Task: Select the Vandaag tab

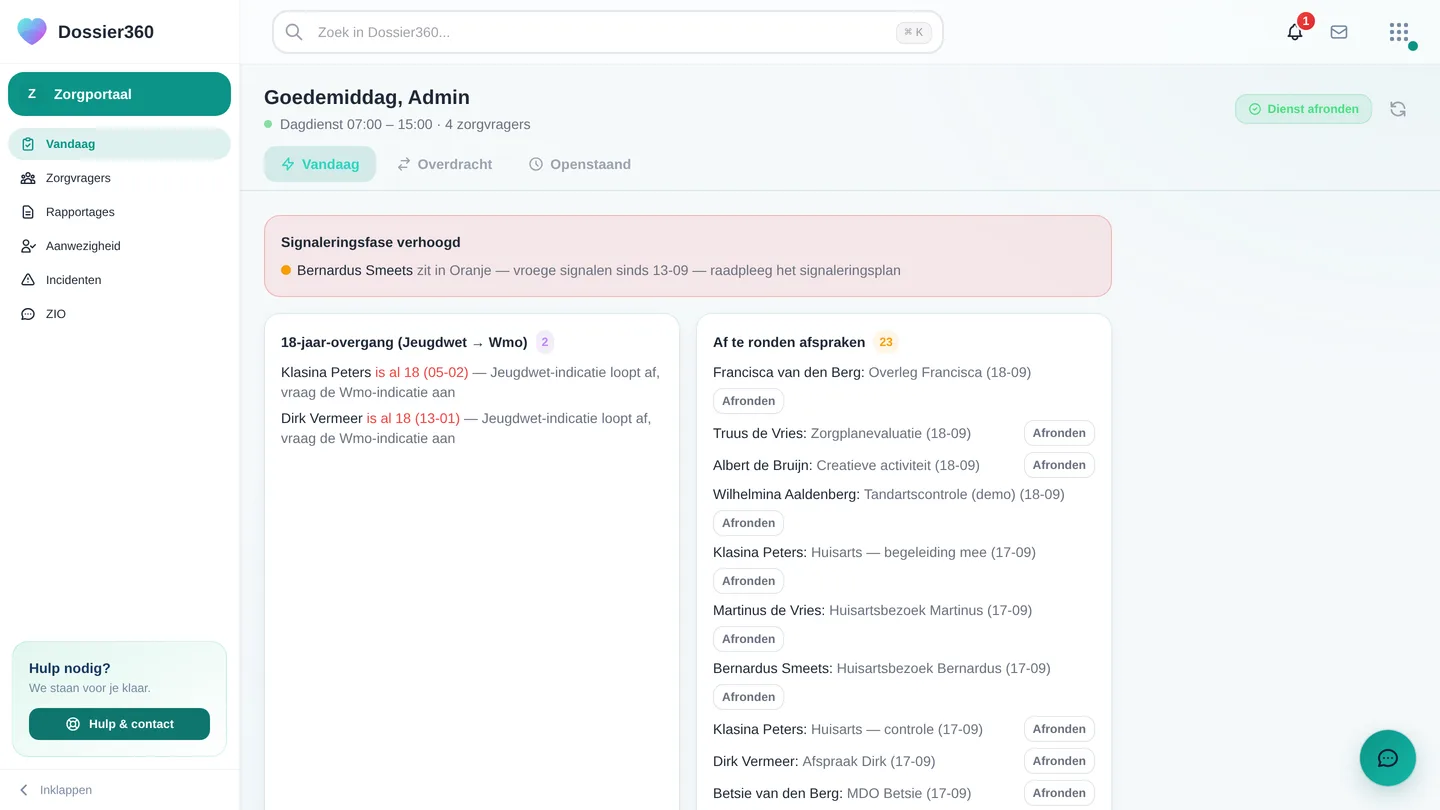Action: click(320, 164)
